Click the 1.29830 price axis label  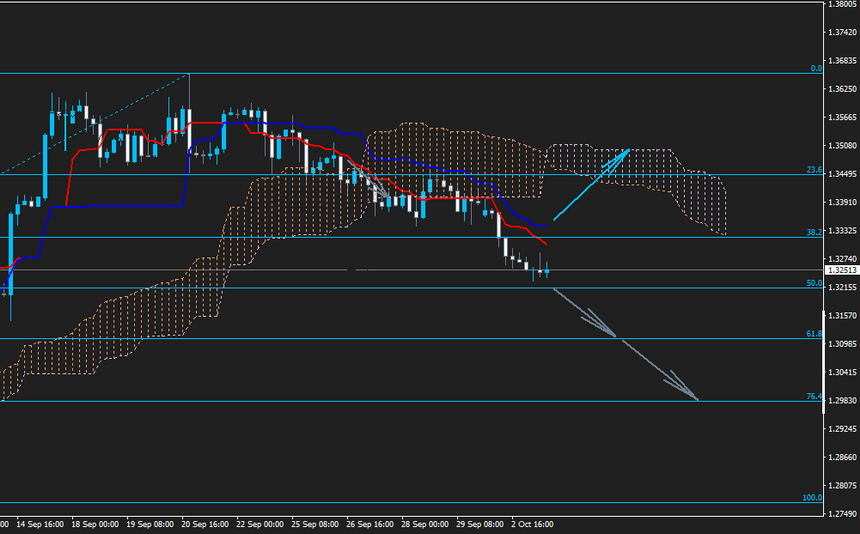842,401
